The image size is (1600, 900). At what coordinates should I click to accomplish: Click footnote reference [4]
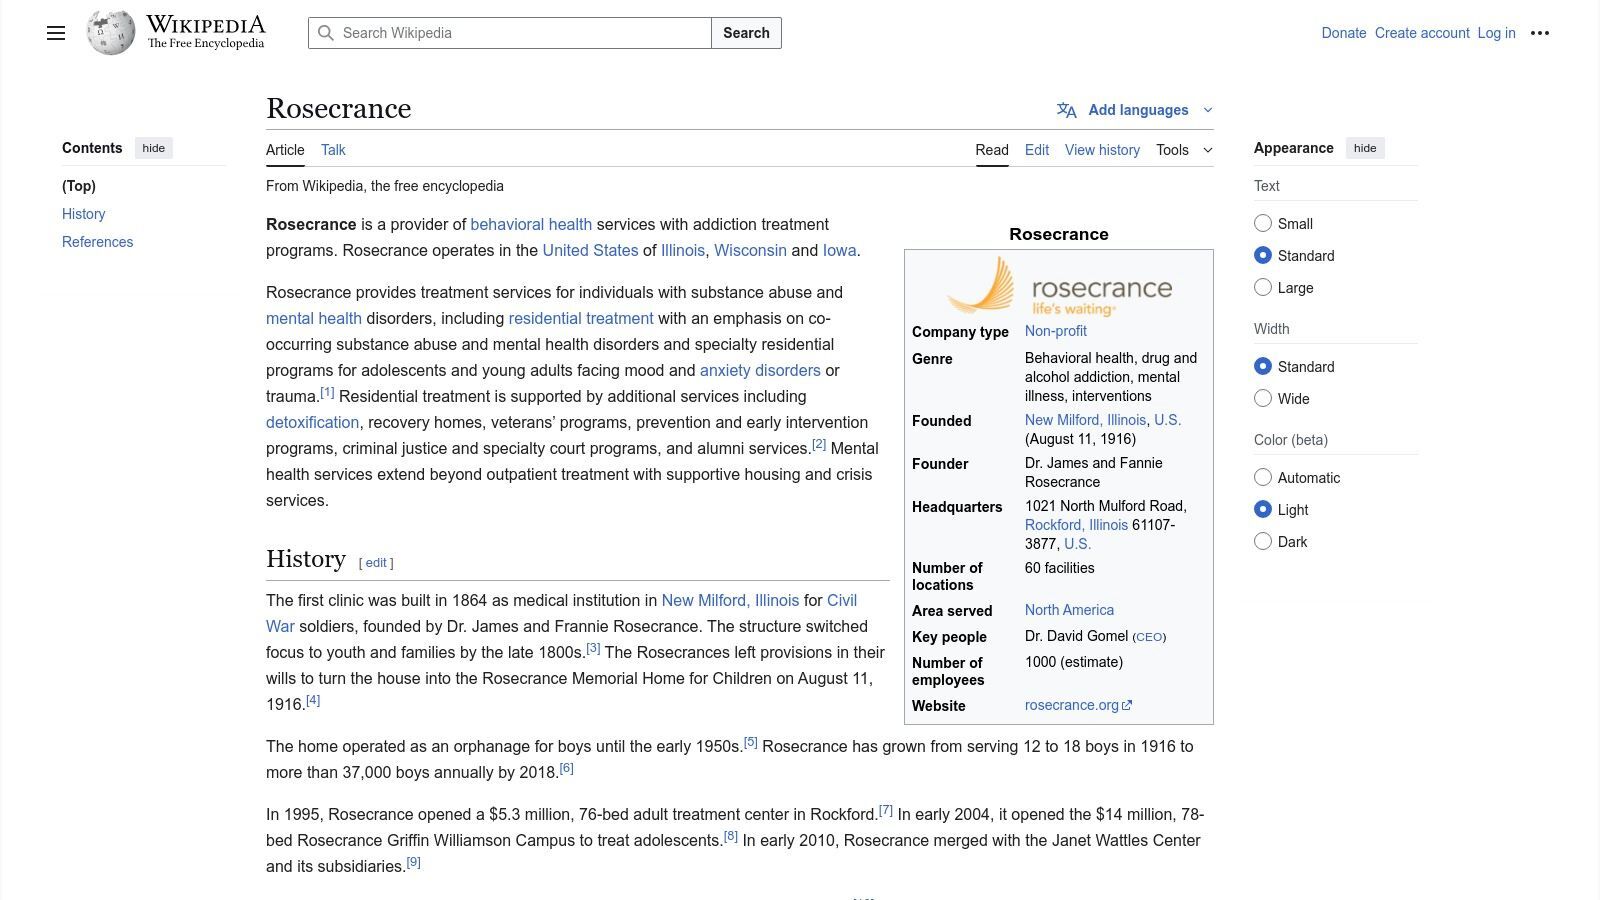pyautogui.click(x=313, y=700)
